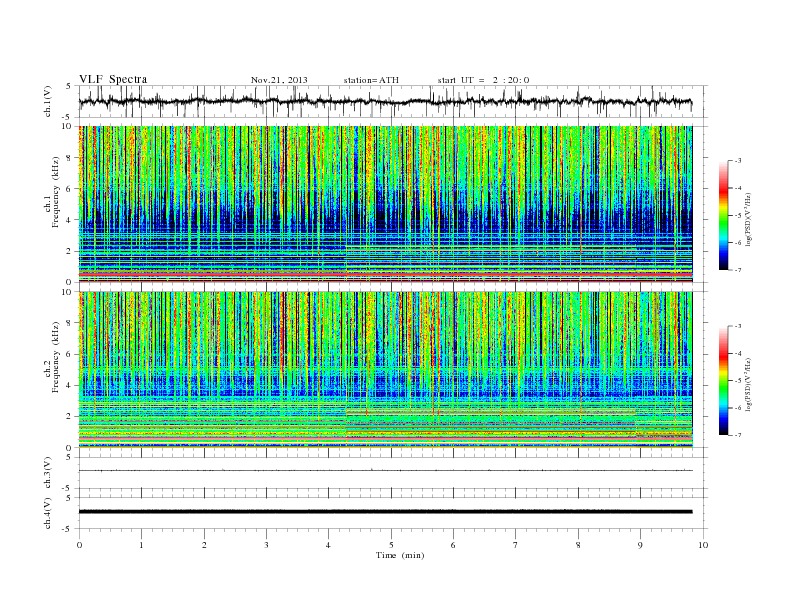Click the "start UT = 2 :20: 0" header text
Screen dimensions: 792x612
(x=483, y=80)
